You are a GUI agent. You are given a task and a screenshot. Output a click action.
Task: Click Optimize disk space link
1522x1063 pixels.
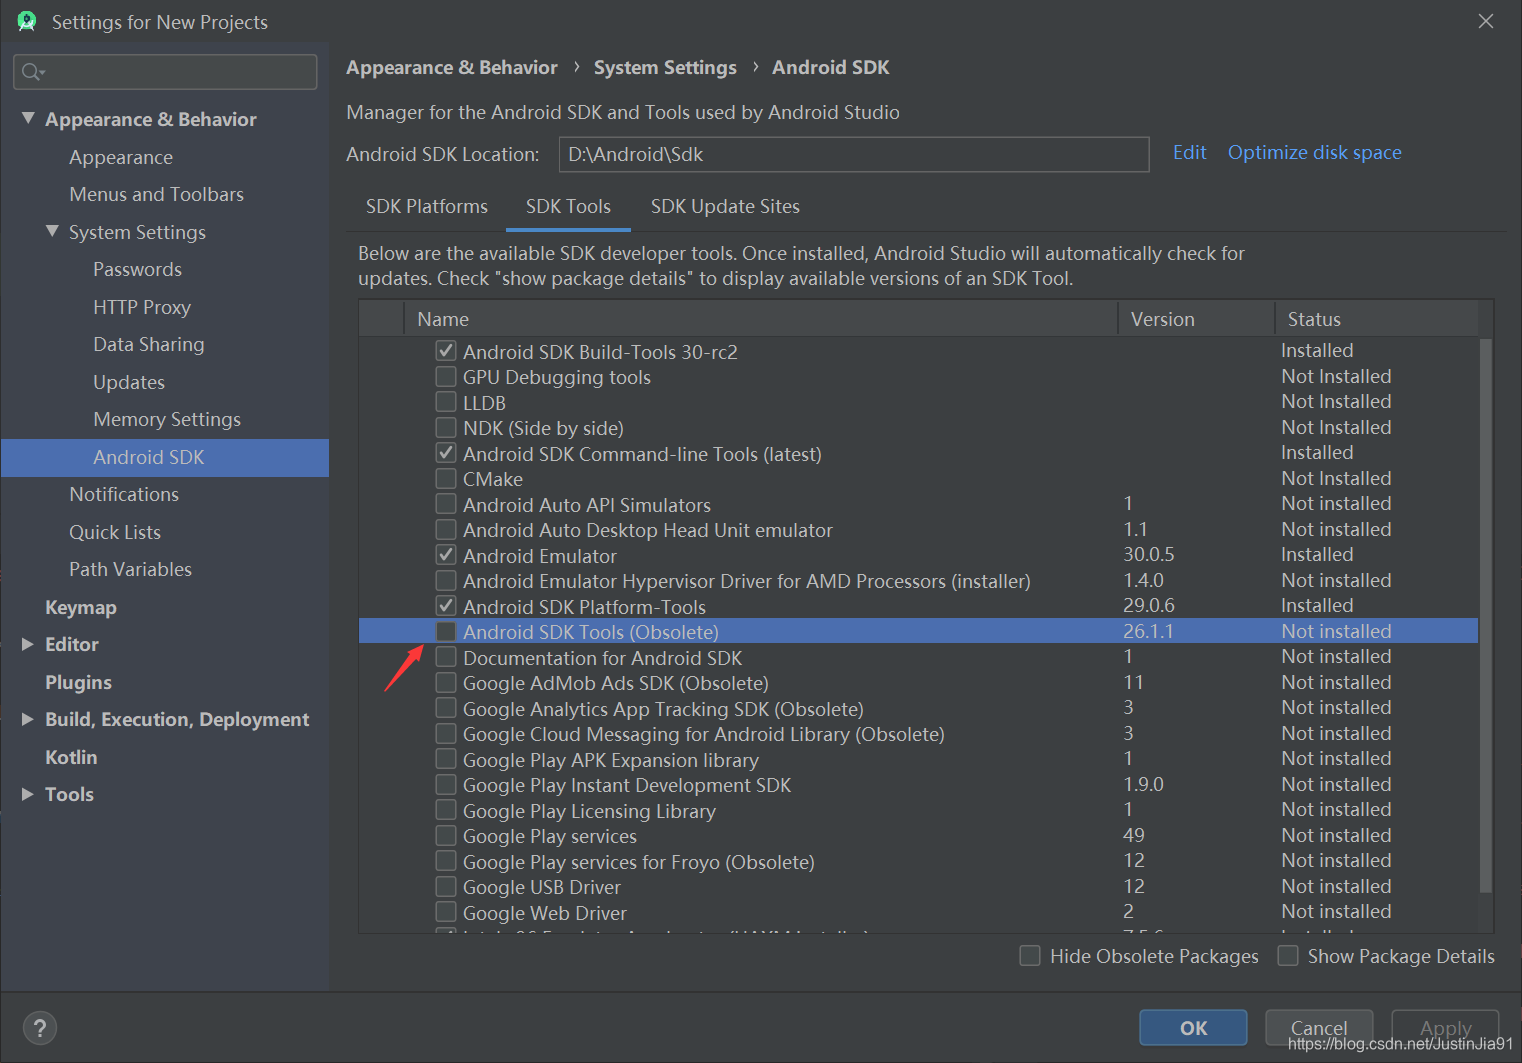[1314, 152]
